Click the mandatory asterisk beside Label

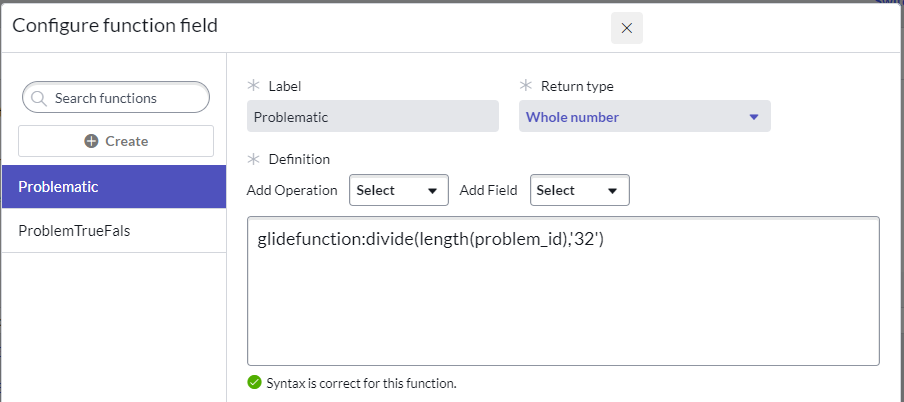pos(254,87)
